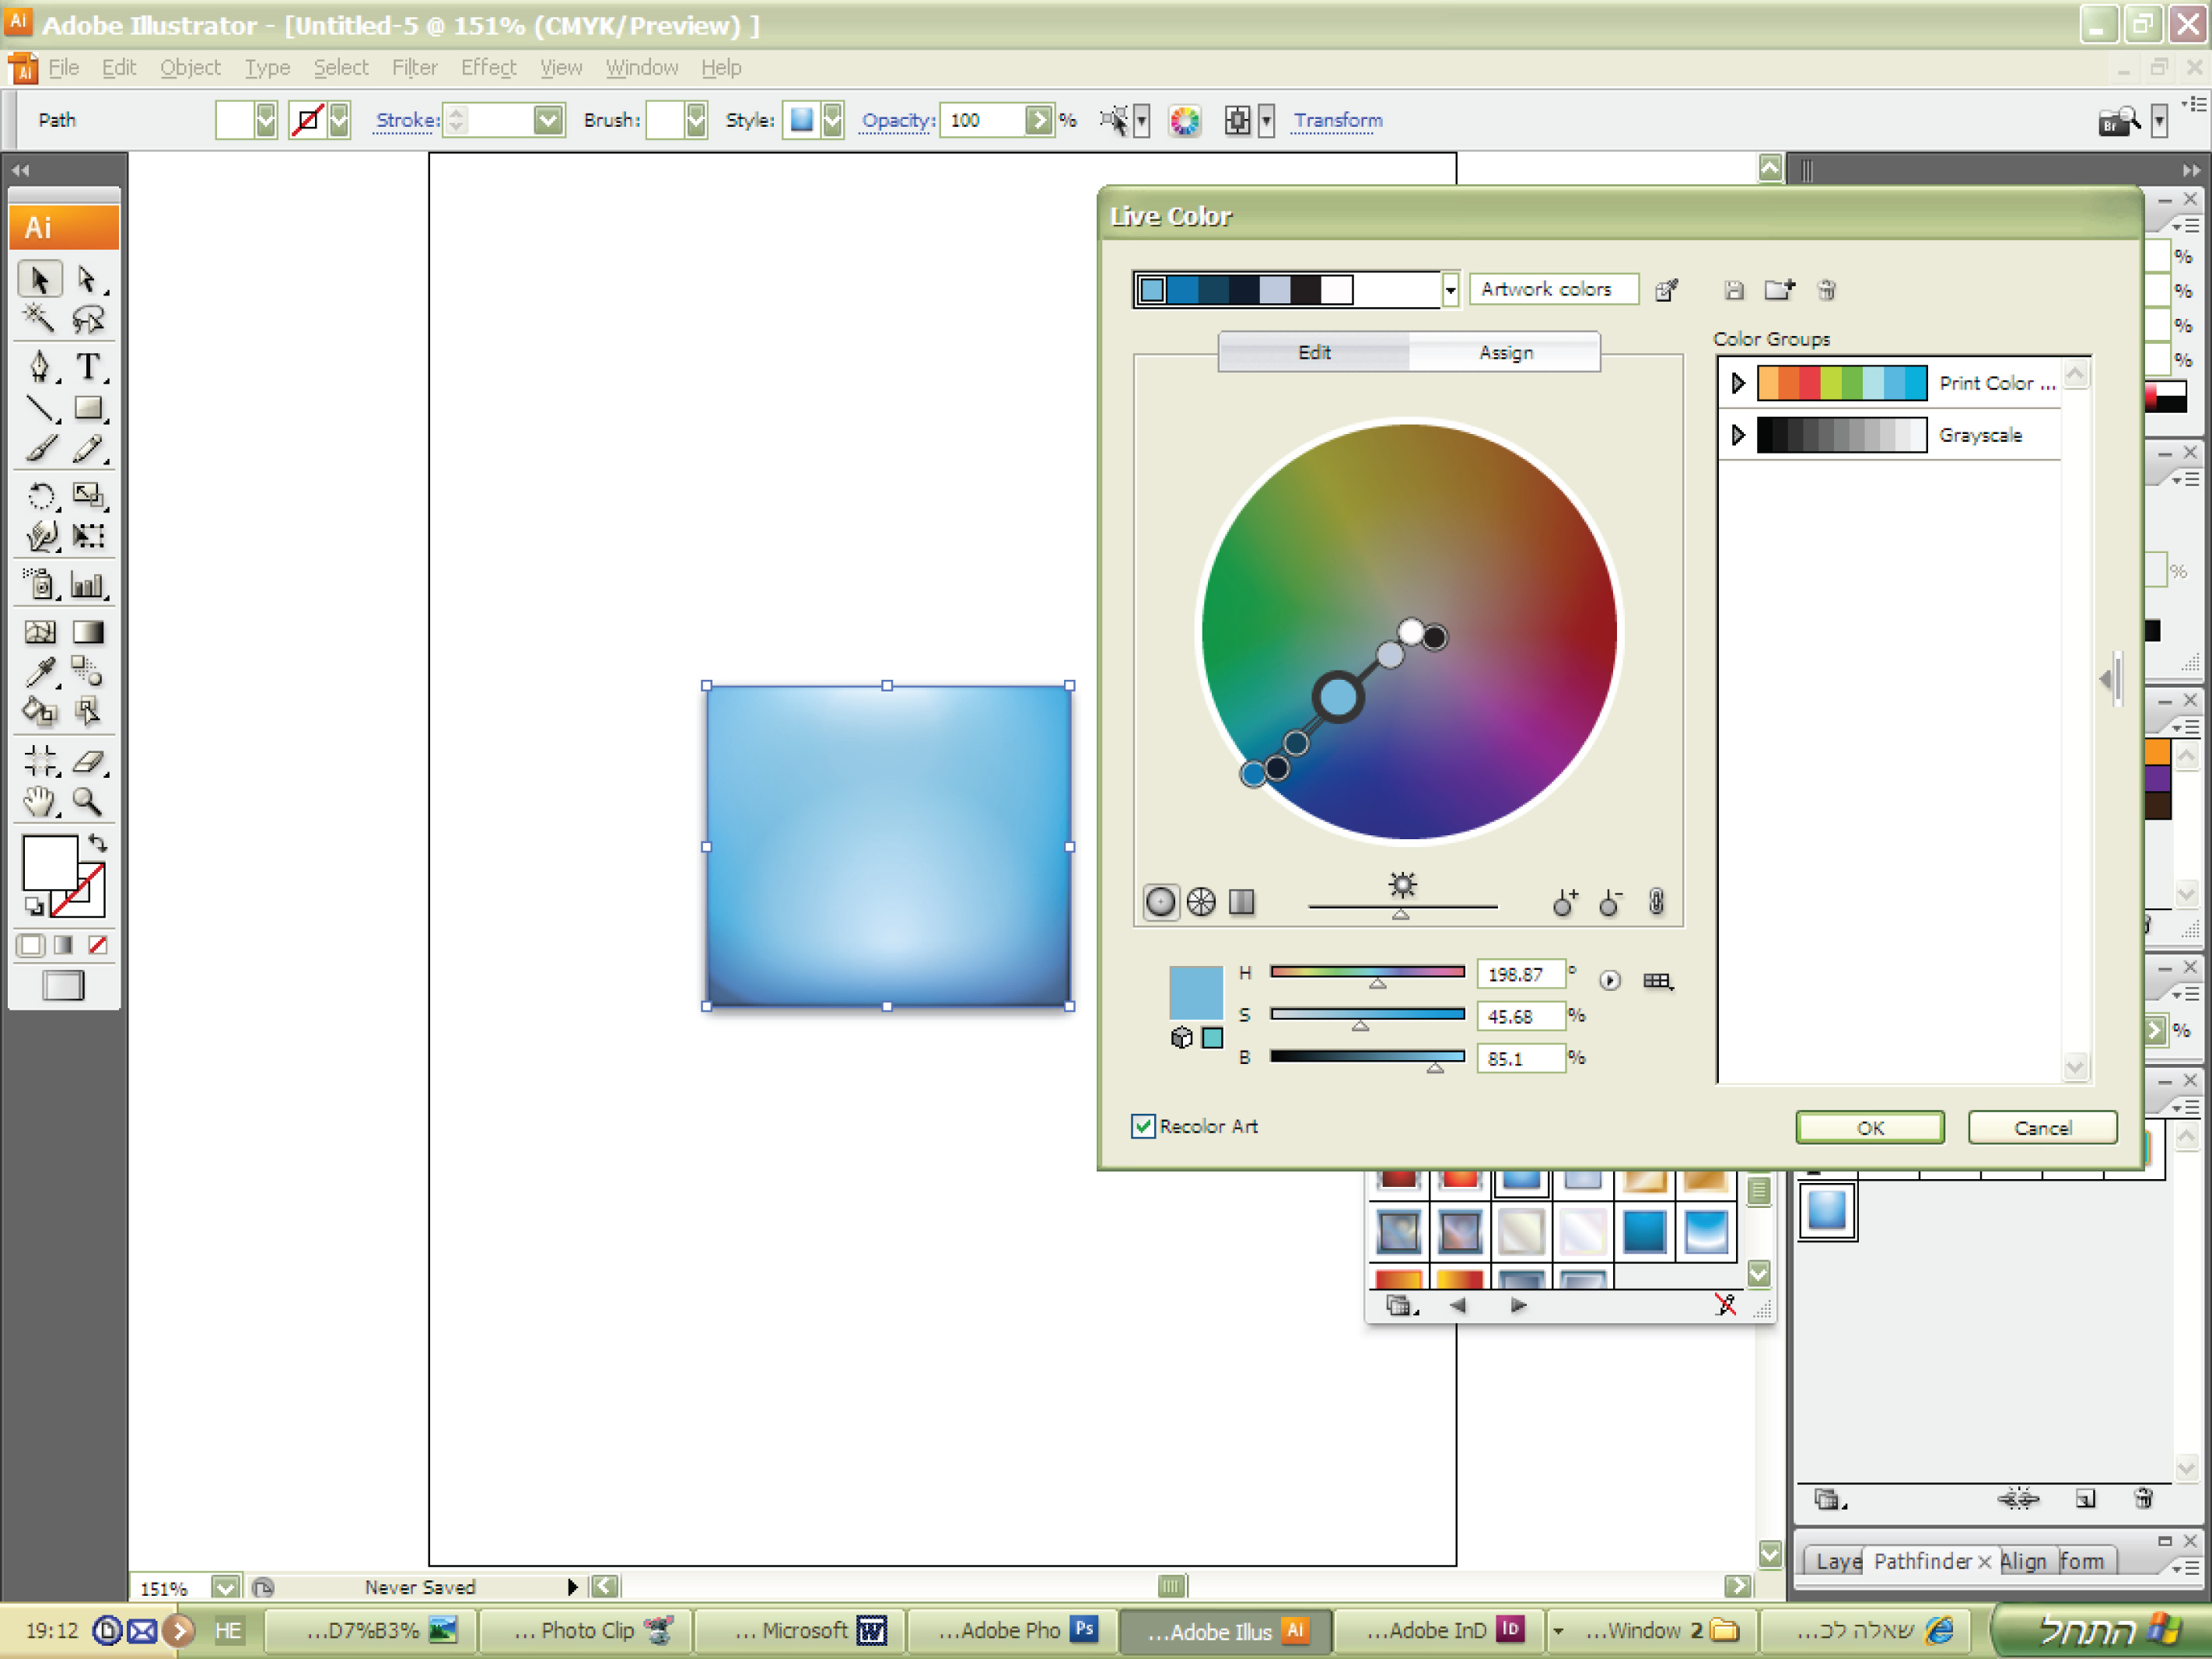Click Cancel in Live Color dialog
2212x1659 pixels.
(x=2042, y=1128)
